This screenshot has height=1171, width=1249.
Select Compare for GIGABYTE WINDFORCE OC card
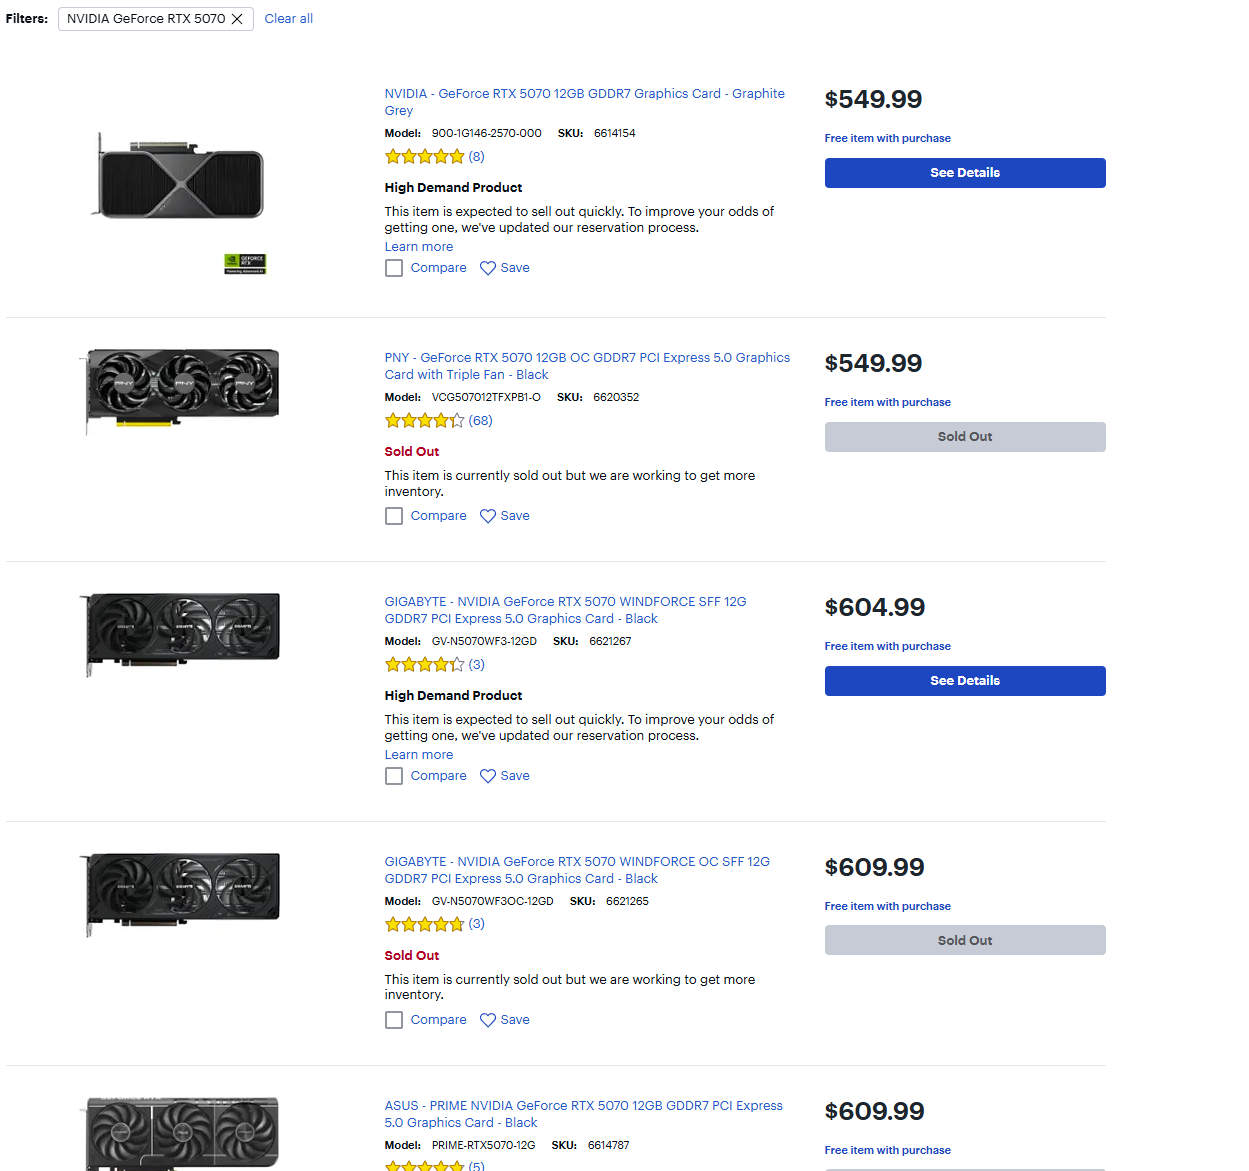pyautogui.click(x=394, y=1020)
